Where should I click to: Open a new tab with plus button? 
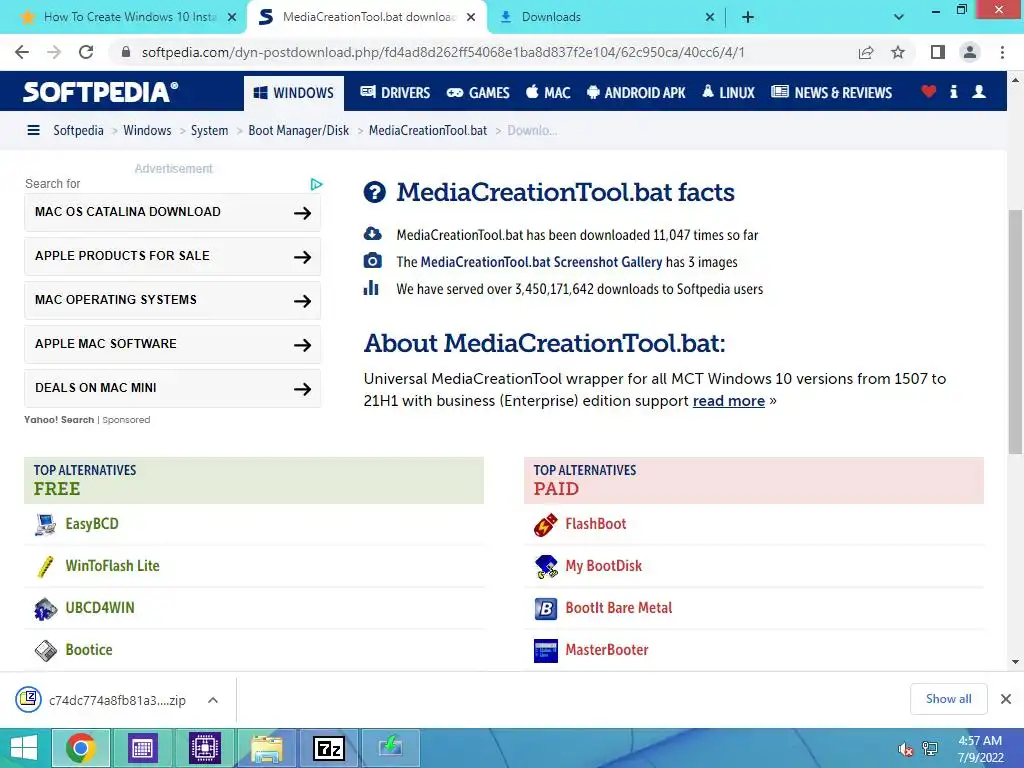(748, 17)
